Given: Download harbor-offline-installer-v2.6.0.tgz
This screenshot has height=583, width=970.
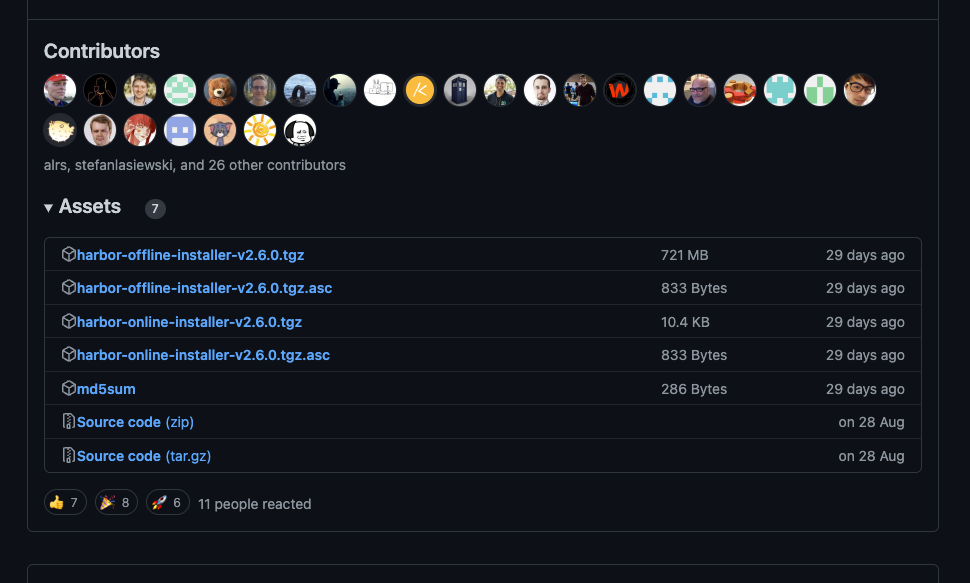Looking at the screenshot, I should [x=191, y=255].
